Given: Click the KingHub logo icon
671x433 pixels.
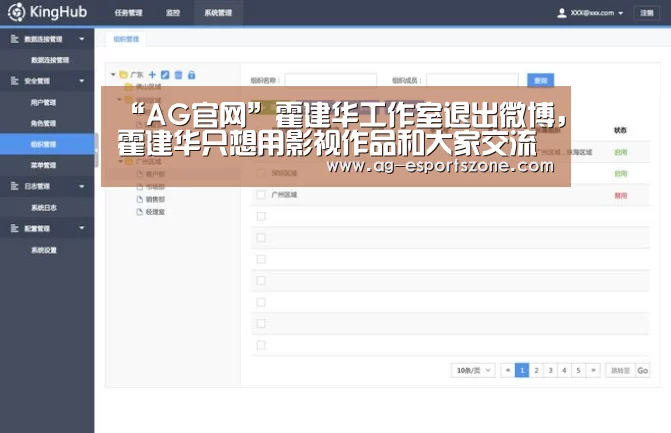Looking at the screenshot, I should pyautogui.click(x=16, y=12).
